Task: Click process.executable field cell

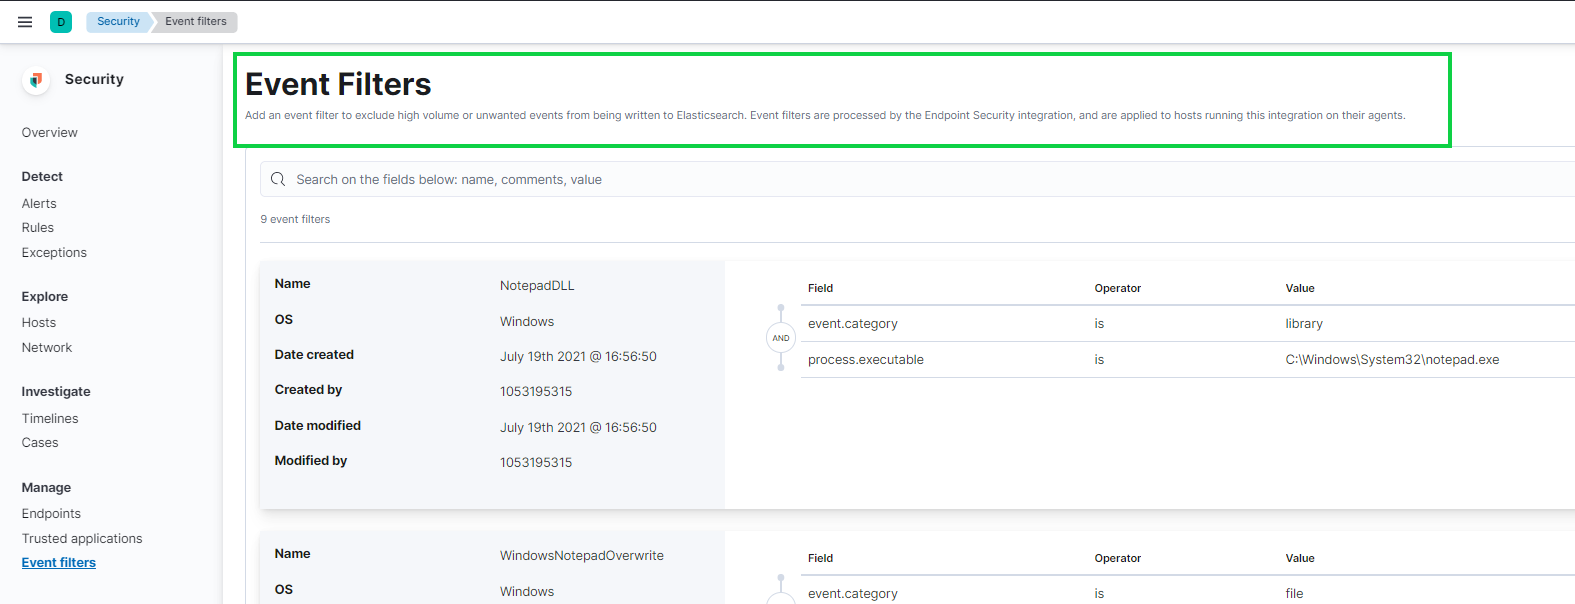Action: coord(866,359)
